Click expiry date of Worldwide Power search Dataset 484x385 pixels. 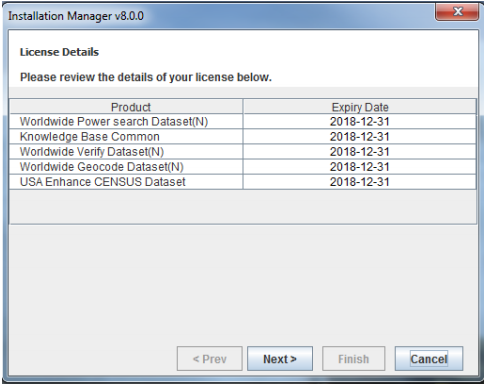(360, 122)
